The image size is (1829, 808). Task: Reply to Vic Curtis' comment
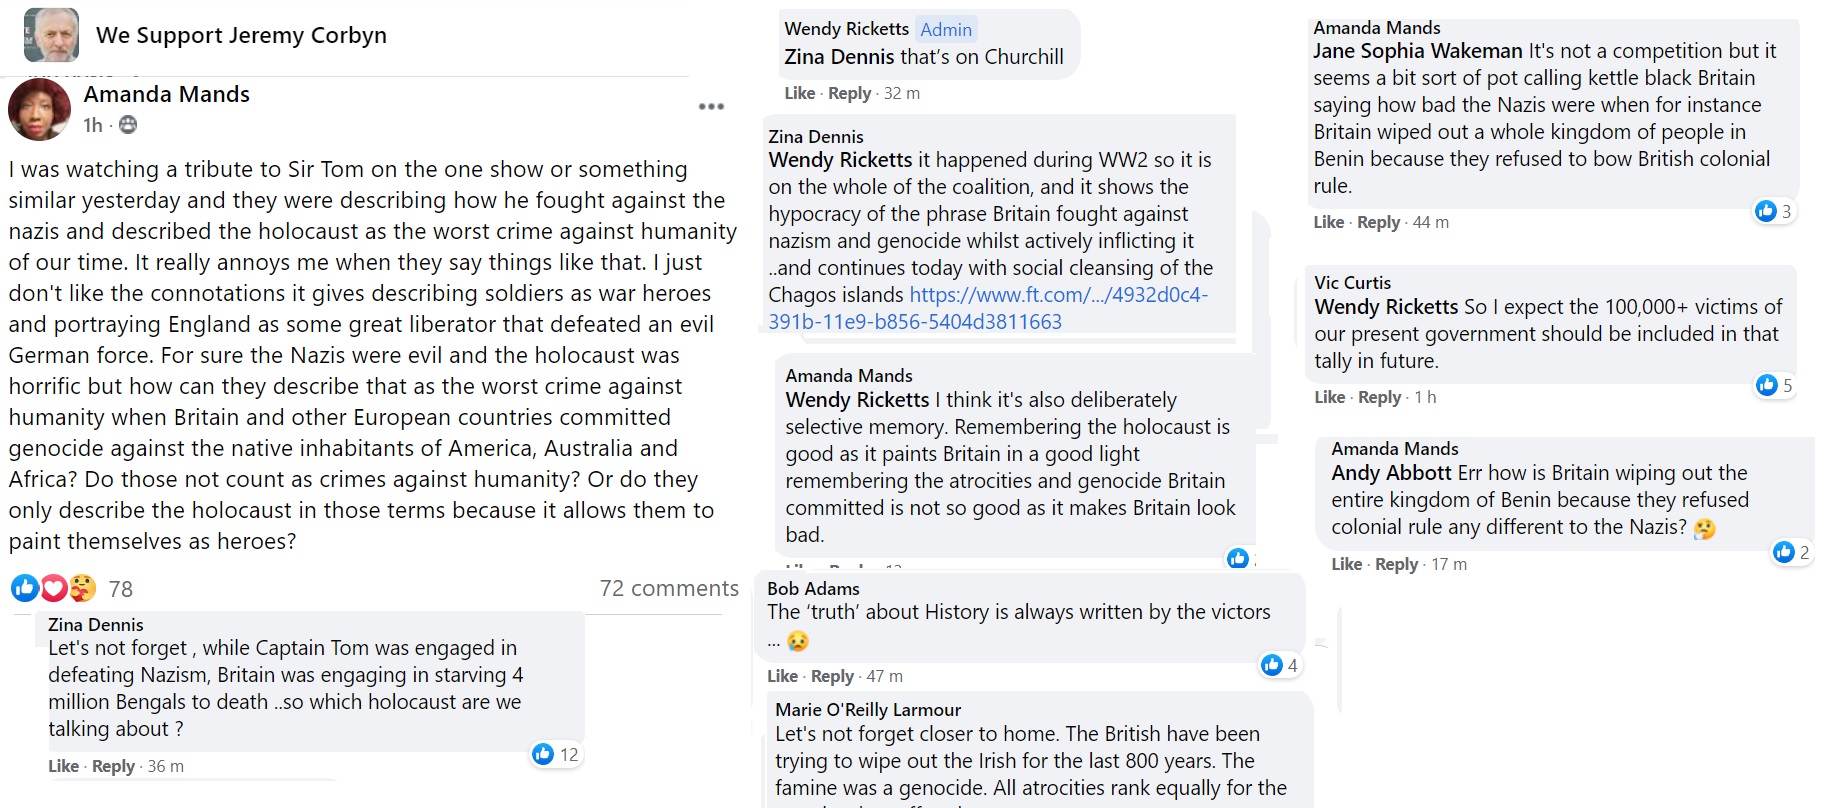click(x=1379, y=397)
